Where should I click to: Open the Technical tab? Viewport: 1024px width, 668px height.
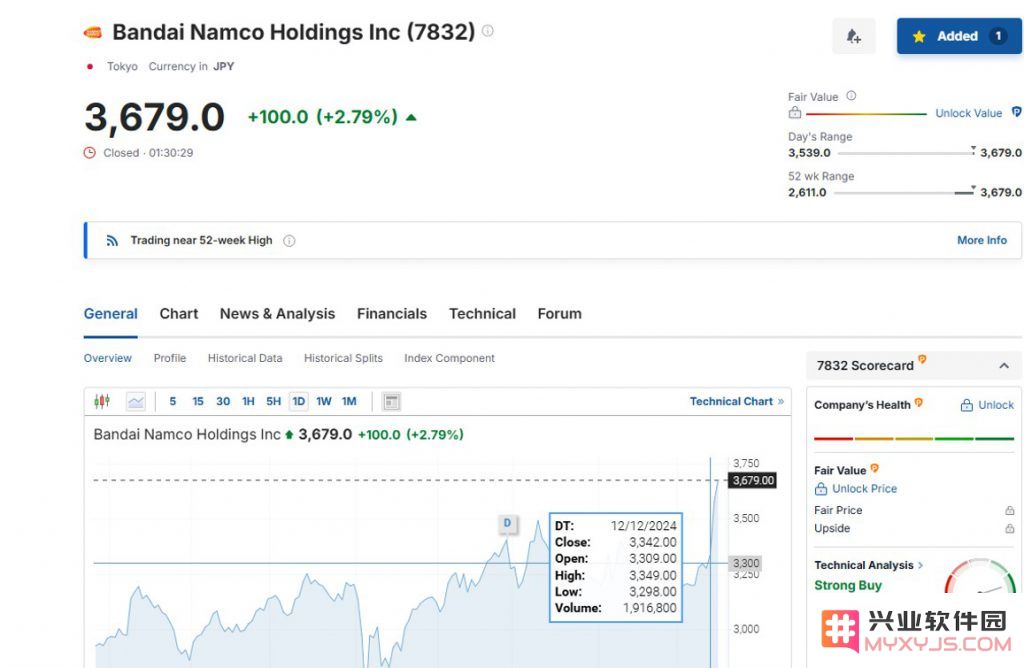pos(483,314)
